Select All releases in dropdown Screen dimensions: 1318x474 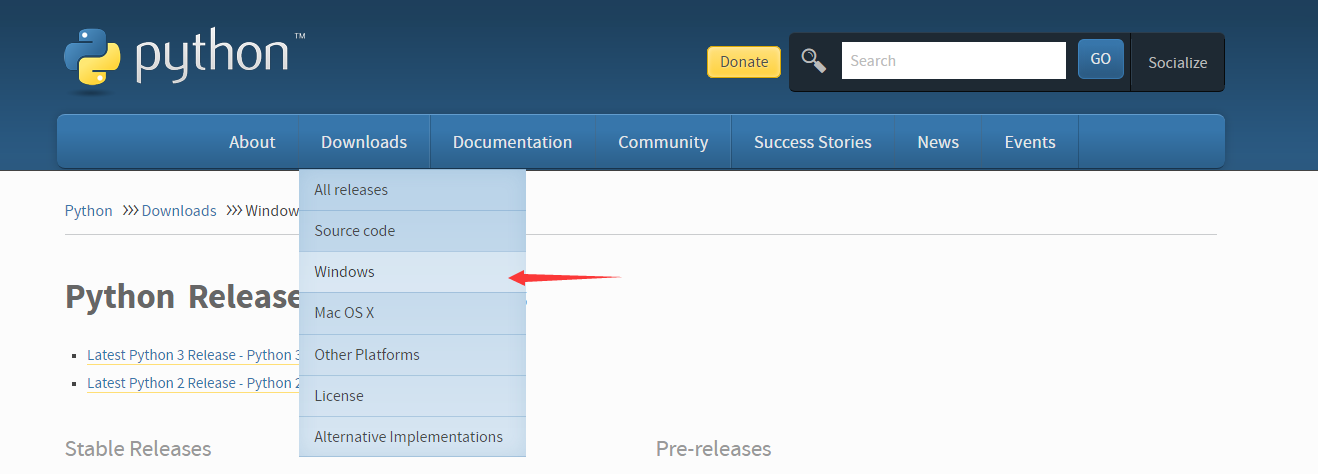(412, 190)
